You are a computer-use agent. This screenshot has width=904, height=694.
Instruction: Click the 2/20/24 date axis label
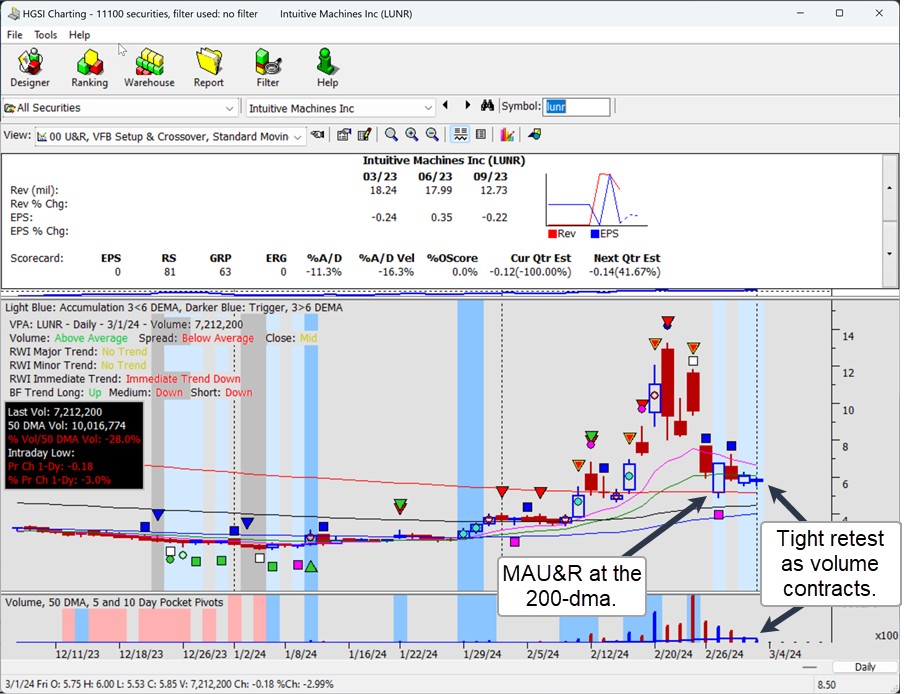(x=673, y=654)
